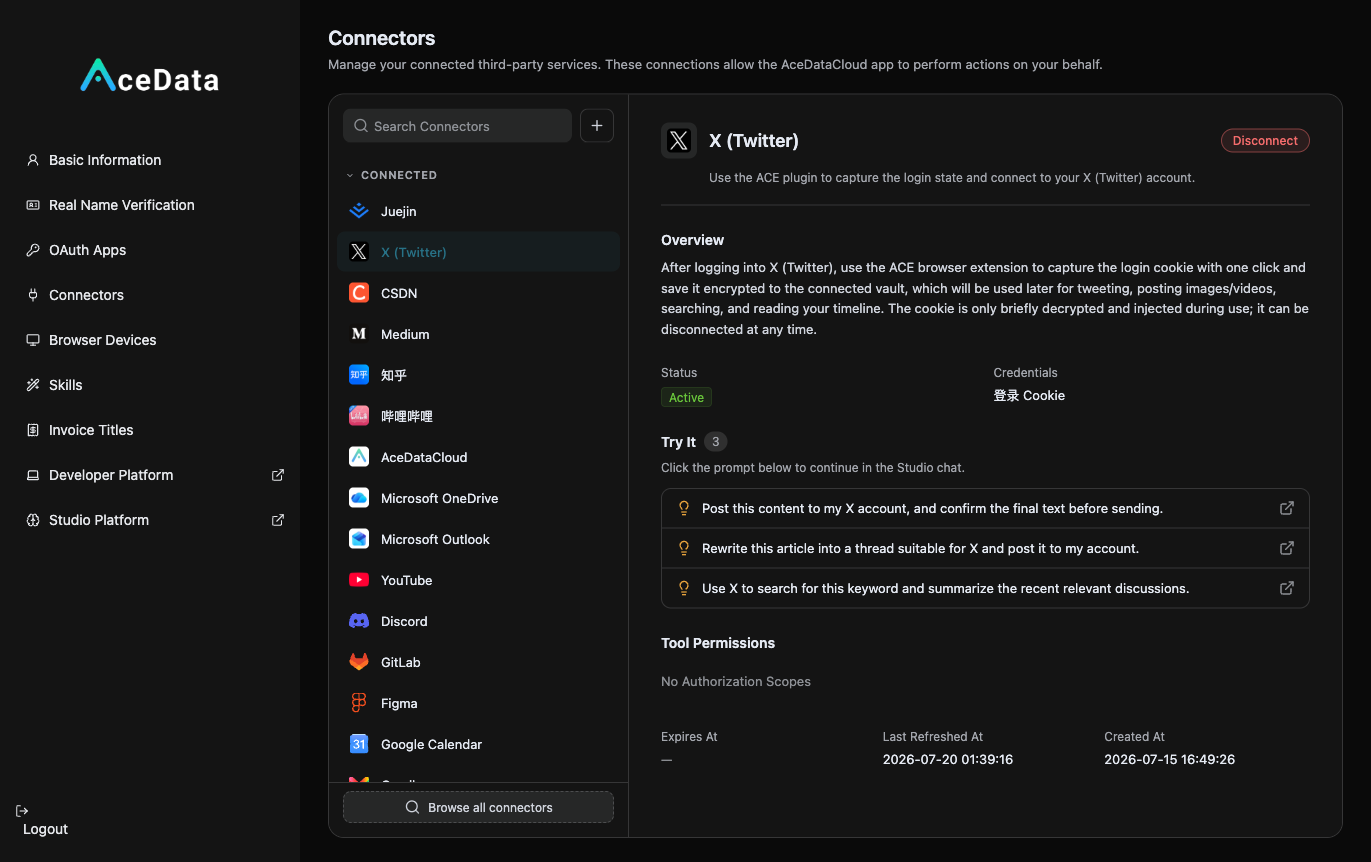1371x862 pixels.
Task: Click the CSDN connector icon
Action: (359, 293)
